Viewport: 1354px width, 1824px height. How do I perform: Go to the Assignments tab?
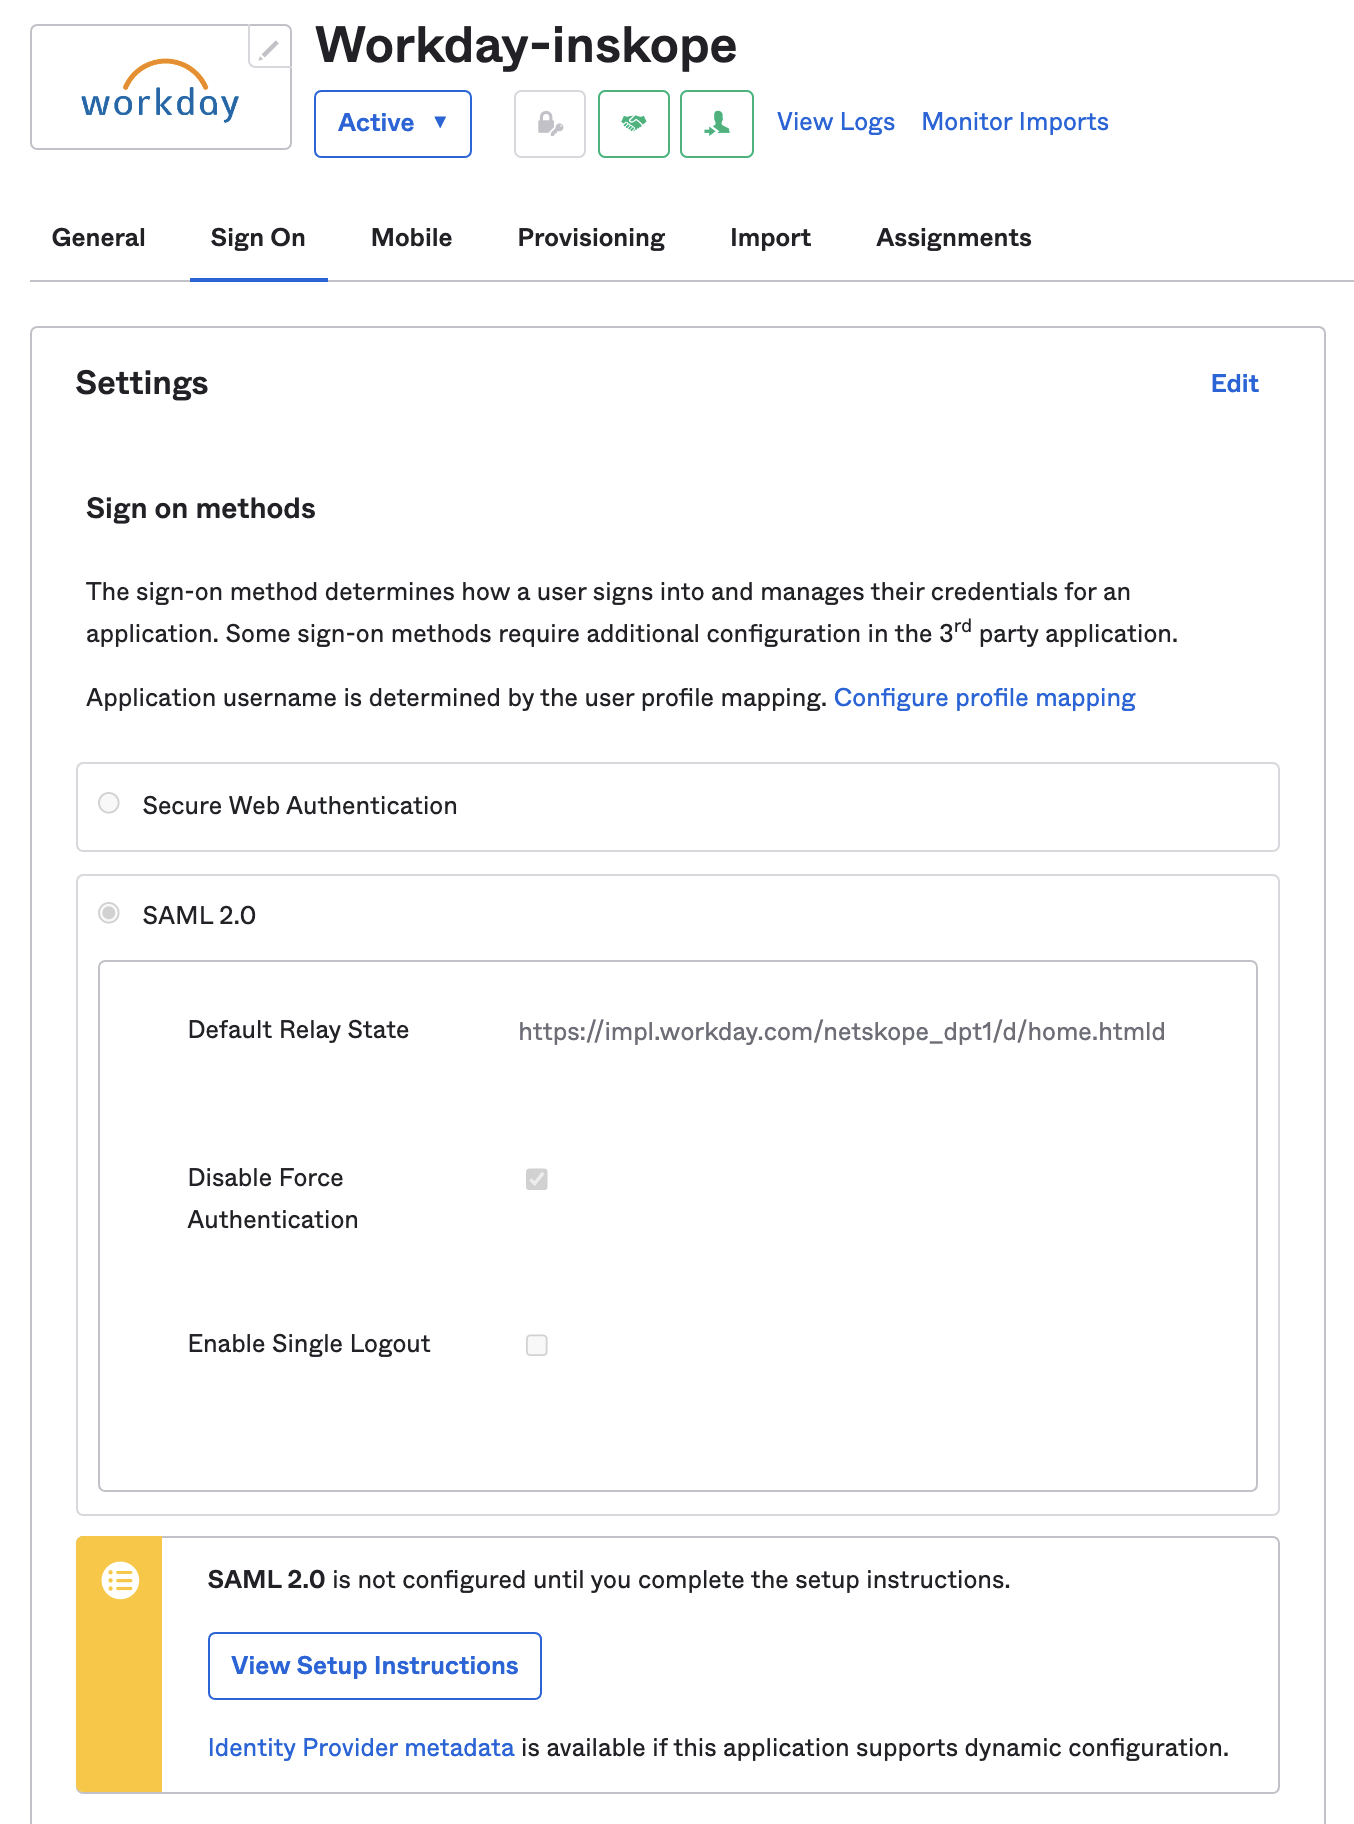pos(953,238)
